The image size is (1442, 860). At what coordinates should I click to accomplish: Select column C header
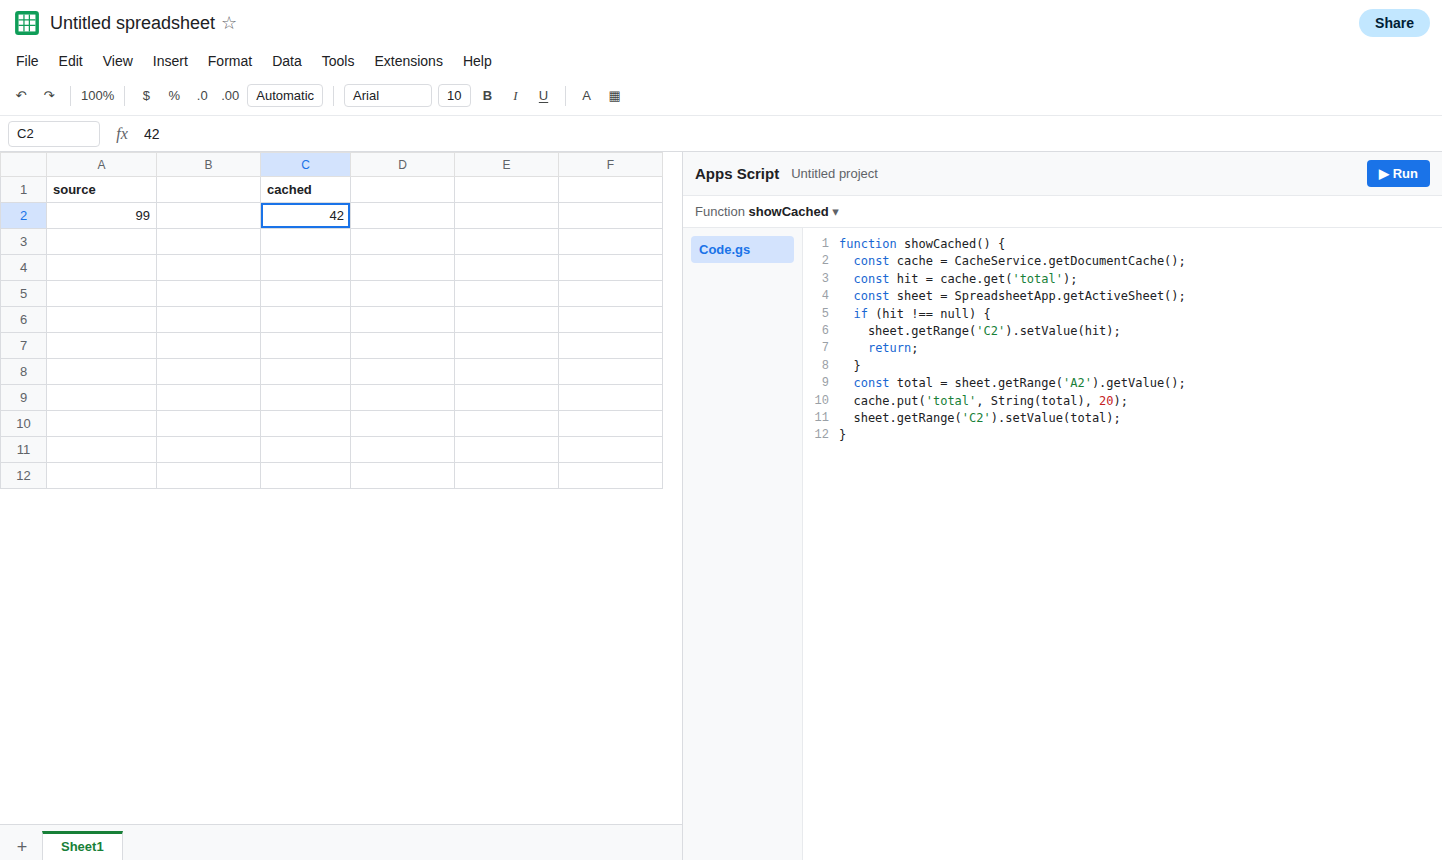click(x=306, y=165)
